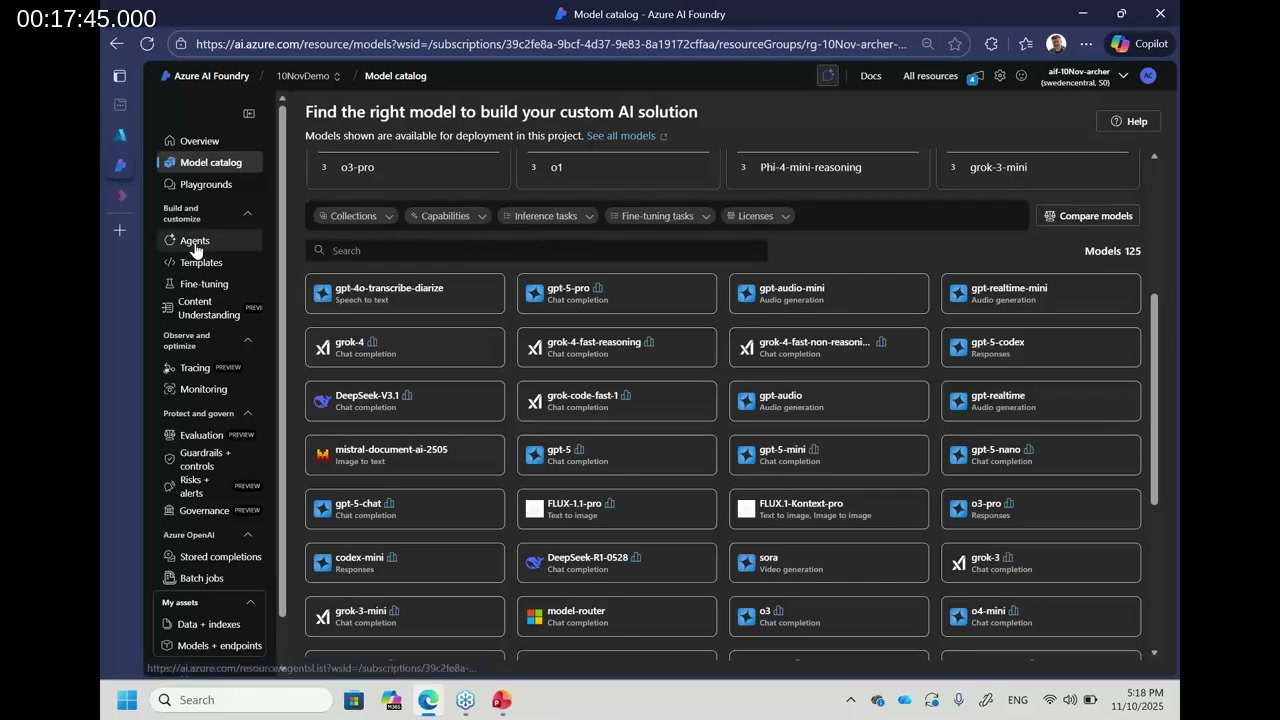Click the sora model icon
This screenshot has height=720, width=1280.
746,563
